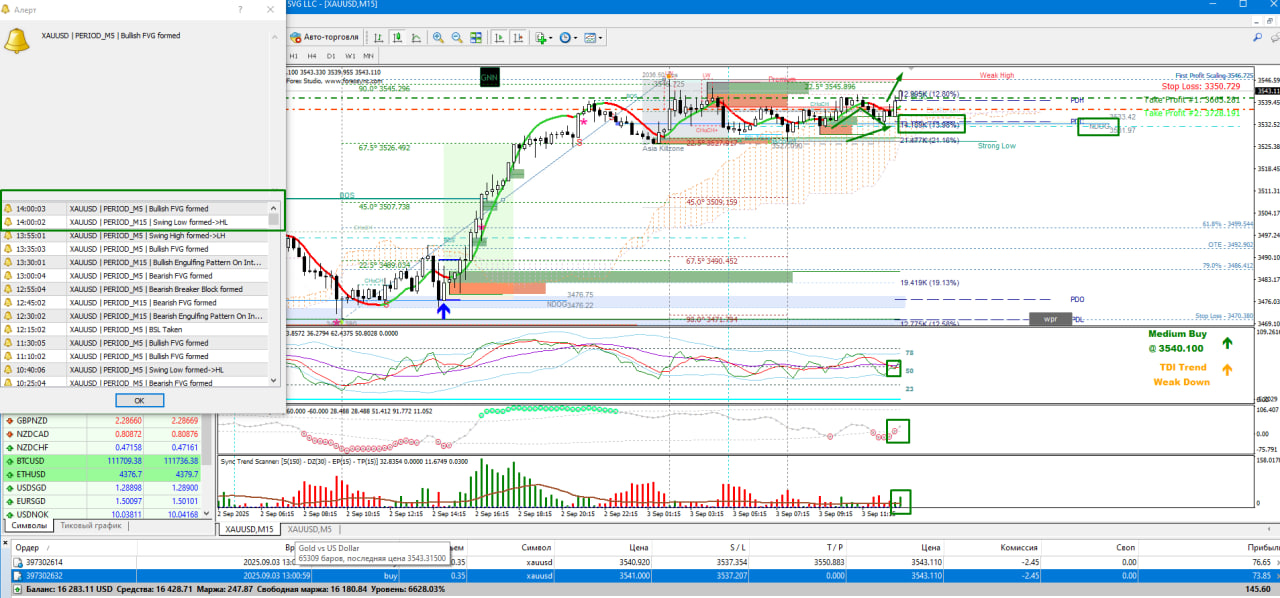Click the tile windows icon
Screen dimensions: 1280x598
(x=476, y=38)
